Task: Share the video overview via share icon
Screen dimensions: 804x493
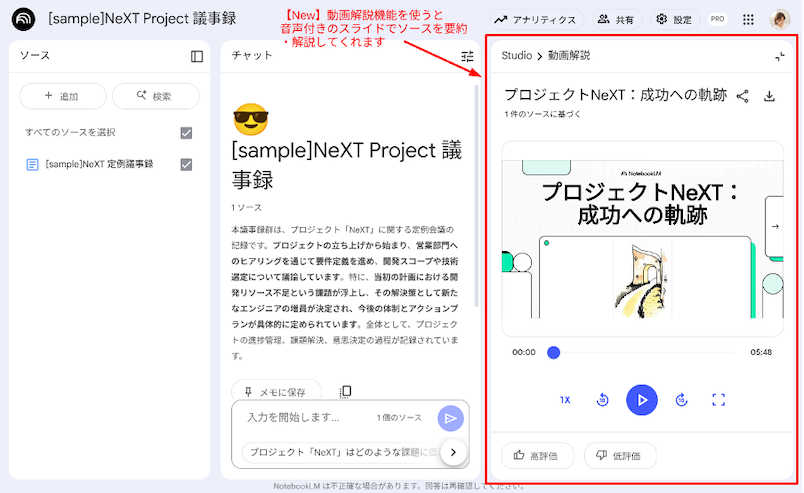Action: click(x=742, y=96)
